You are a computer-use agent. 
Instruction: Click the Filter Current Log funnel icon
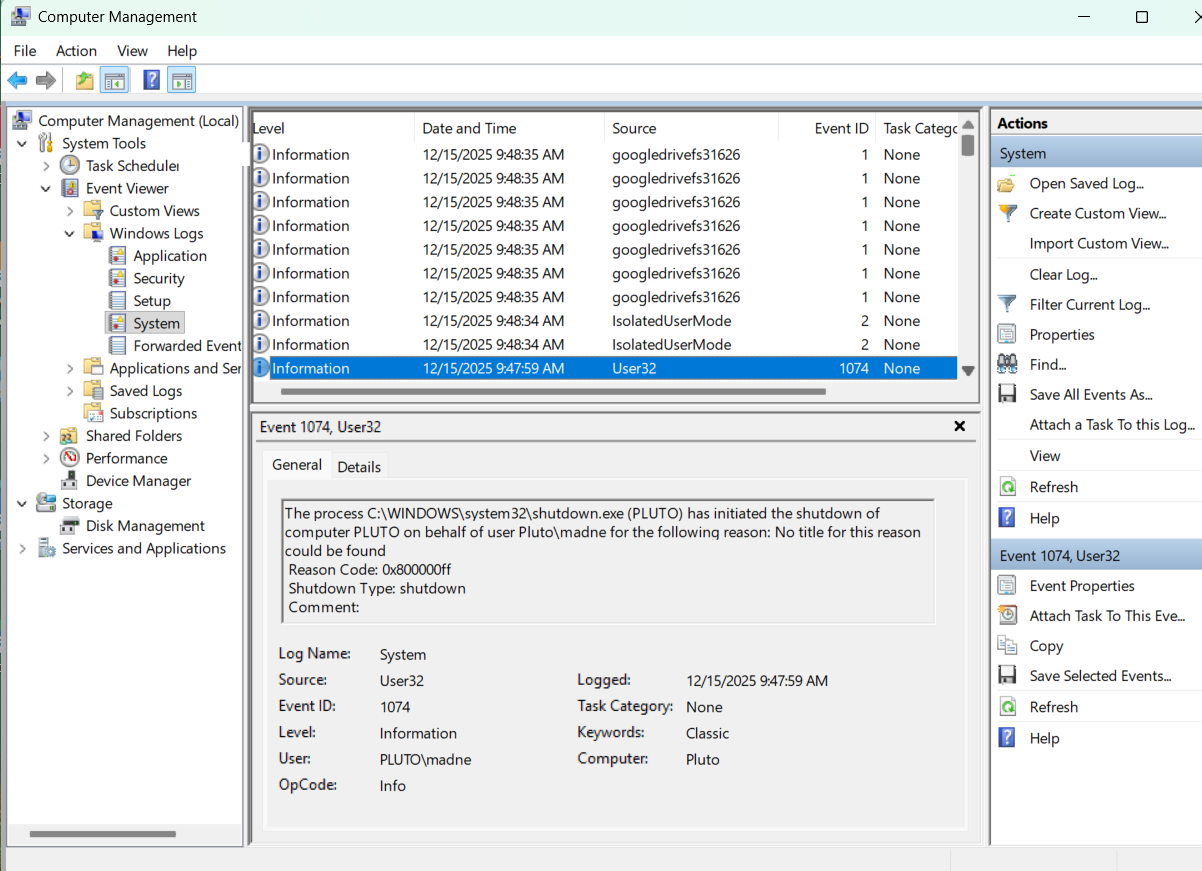[x=1008, y=304]
